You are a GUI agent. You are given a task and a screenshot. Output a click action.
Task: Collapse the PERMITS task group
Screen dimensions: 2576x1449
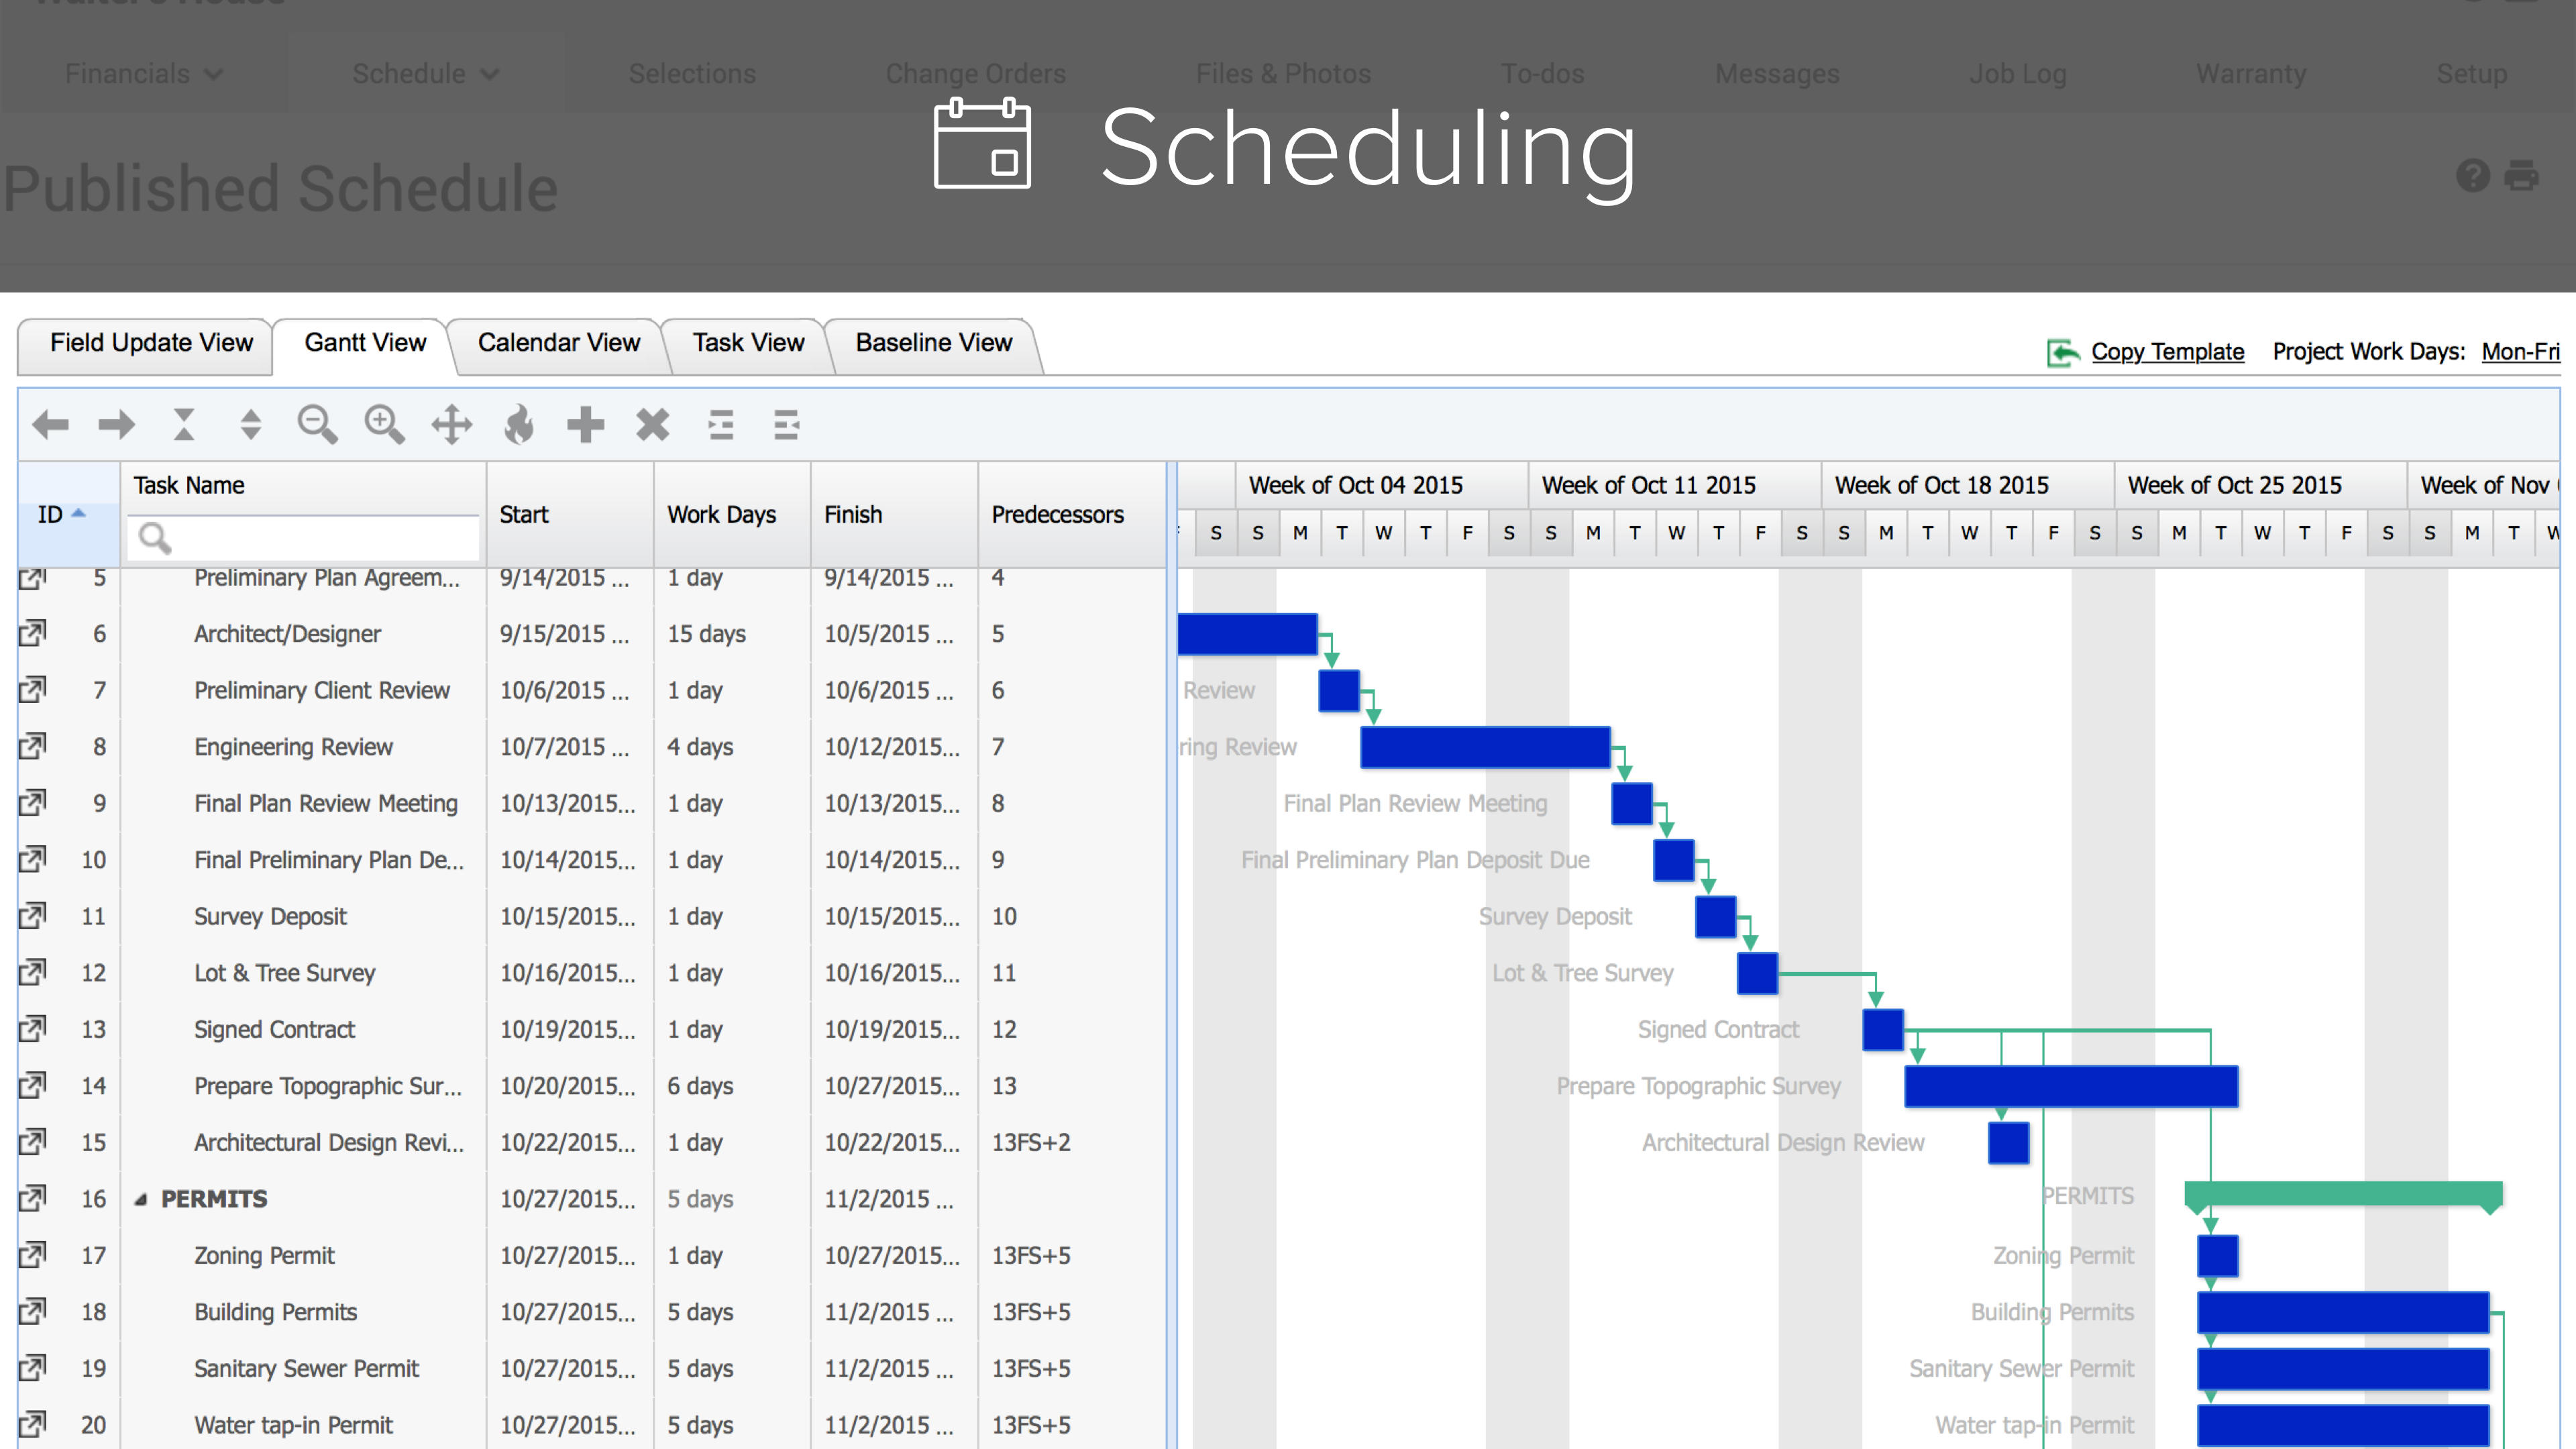tap(141, 1199)
